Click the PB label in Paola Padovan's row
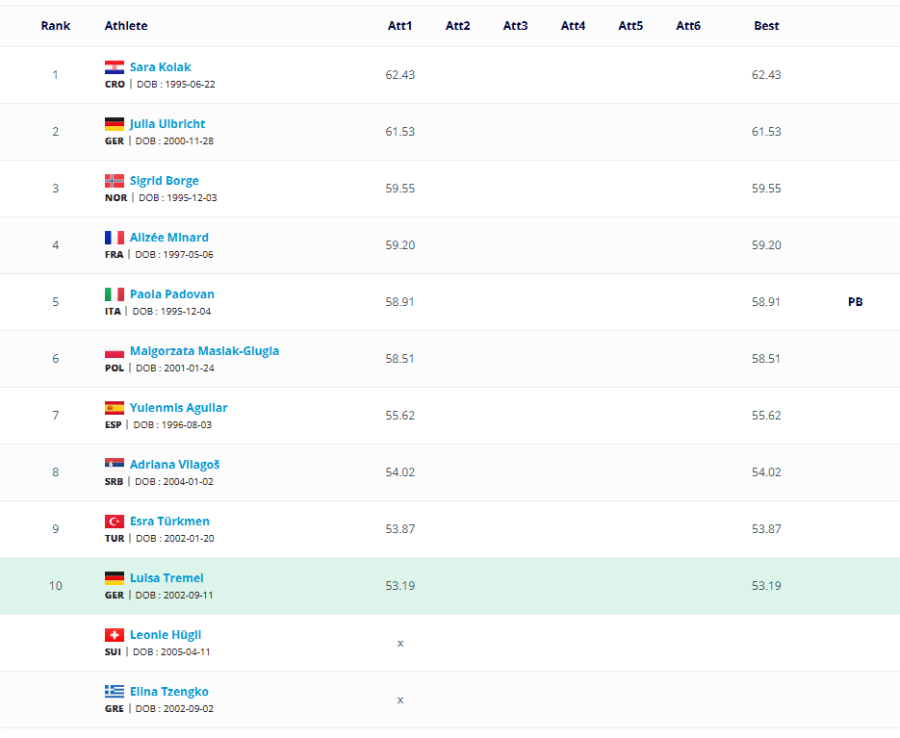Viewport: 900px width, 738px height. tap(855, 302)
